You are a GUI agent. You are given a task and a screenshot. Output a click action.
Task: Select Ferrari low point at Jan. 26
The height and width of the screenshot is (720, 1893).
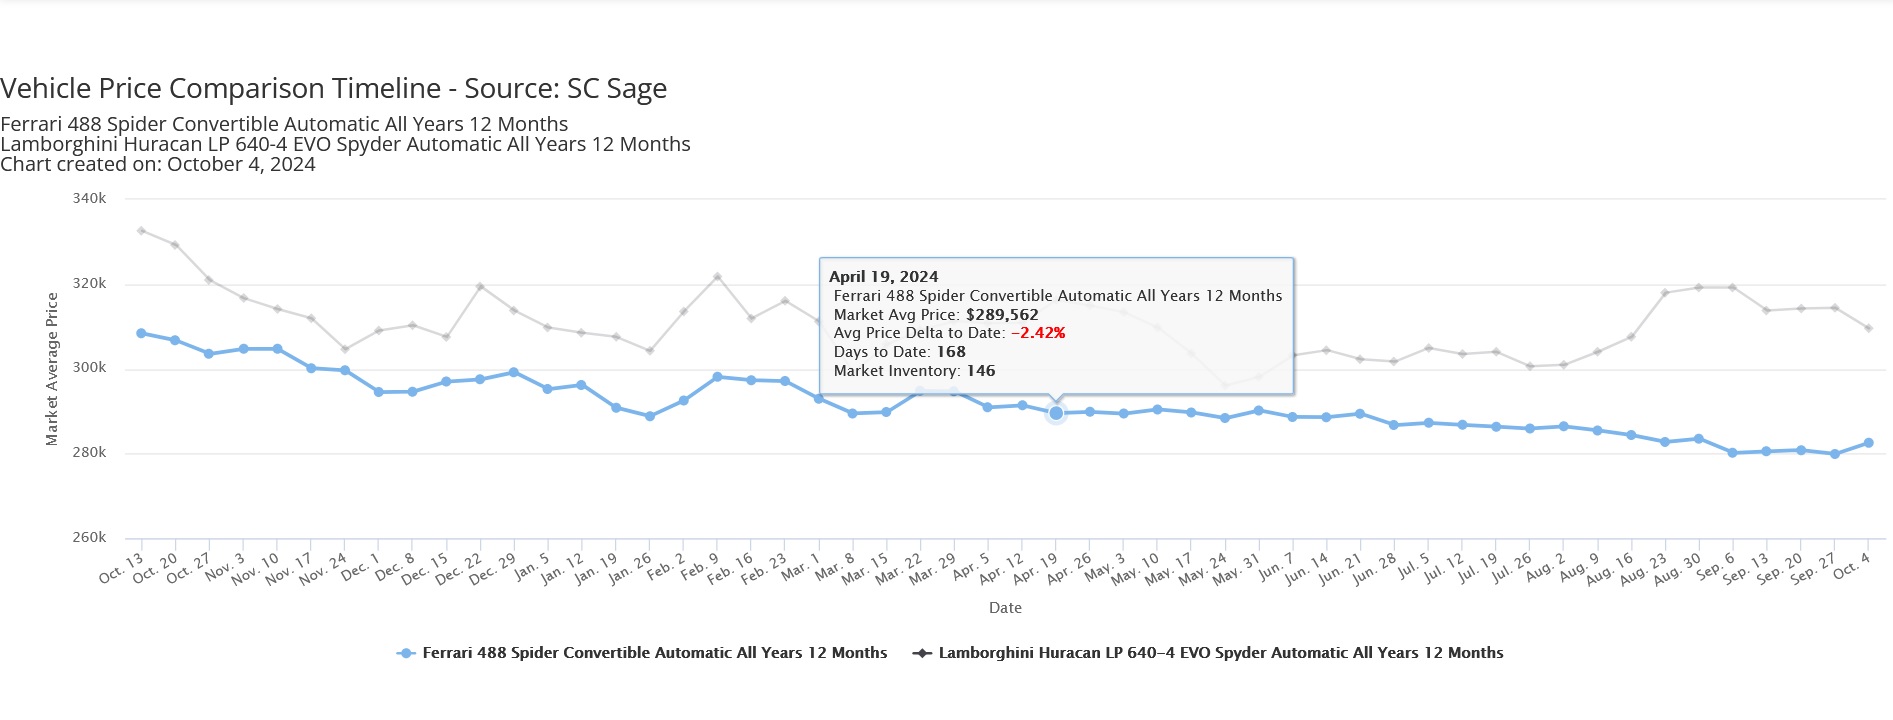coord(650,416)
